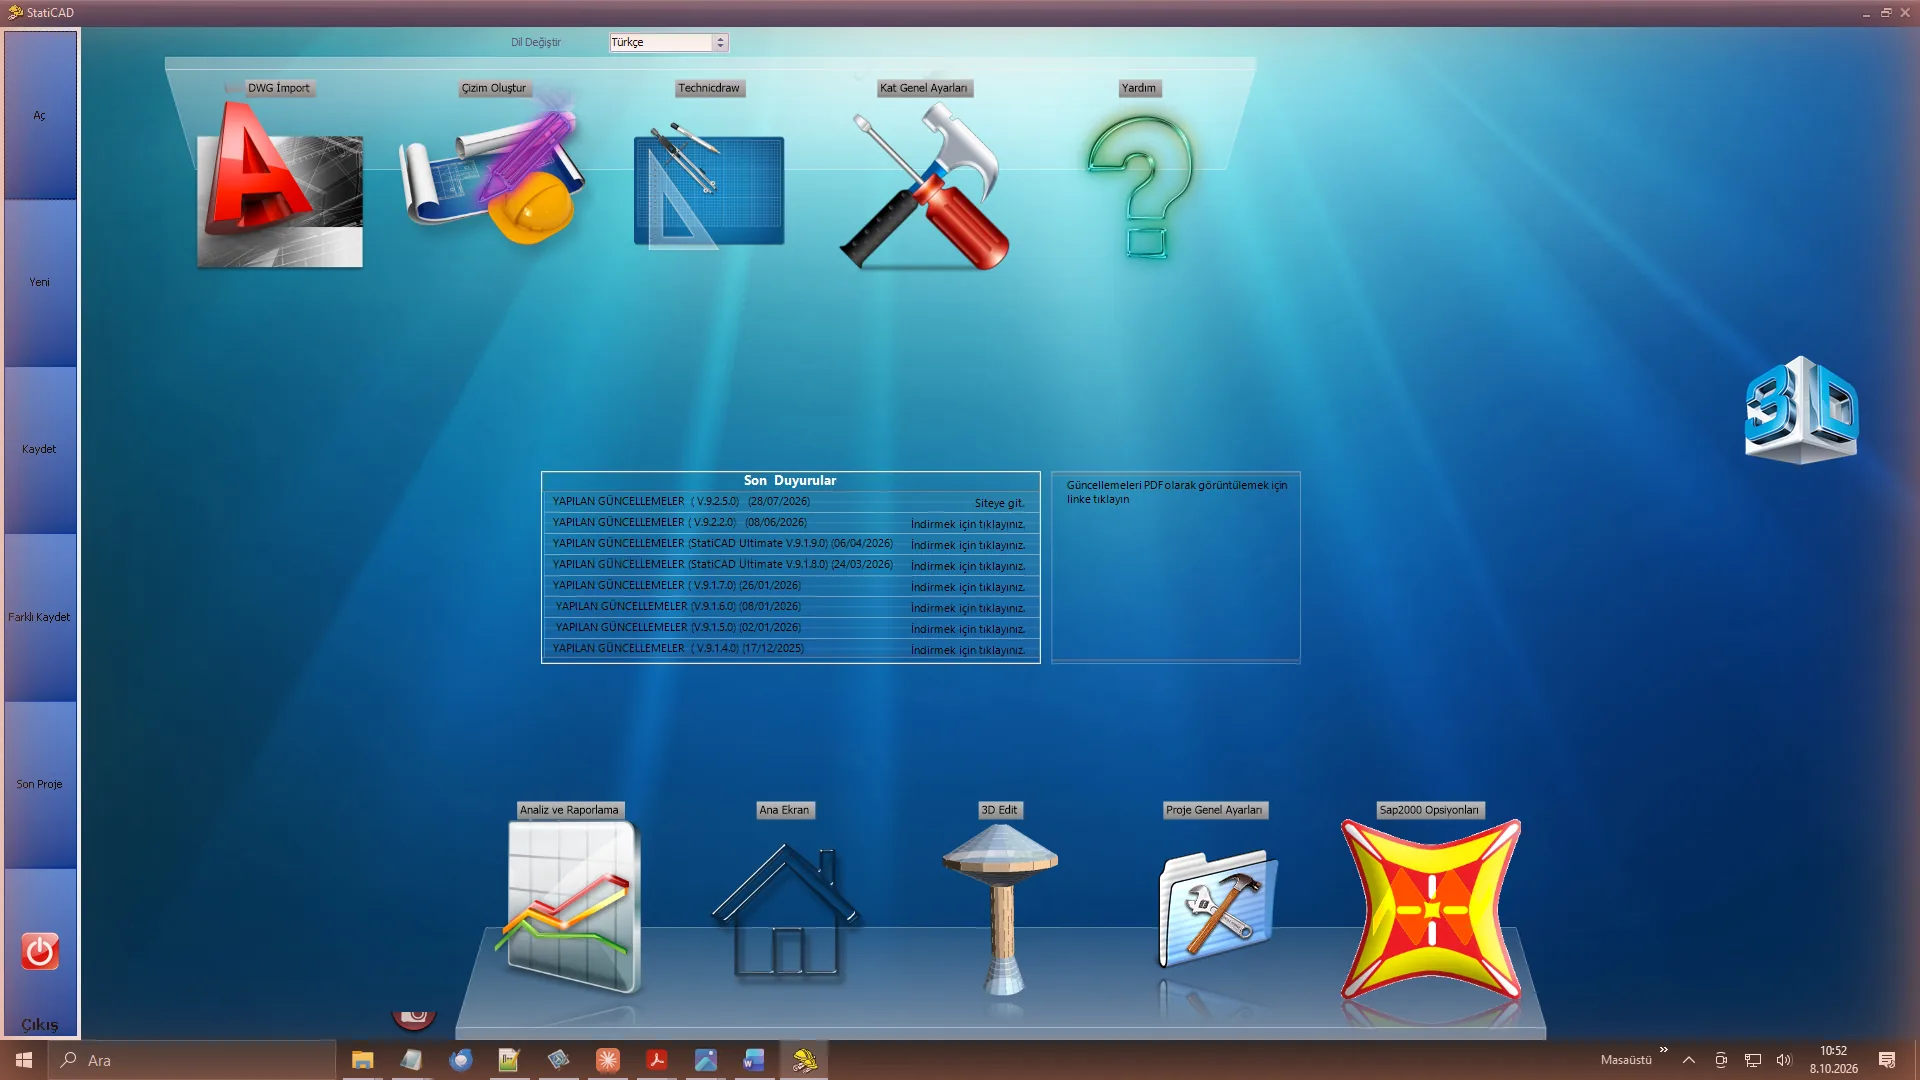Click the download link for V.9.1.4.0 update
The image size is (1920, 1080).
(967, 650)
